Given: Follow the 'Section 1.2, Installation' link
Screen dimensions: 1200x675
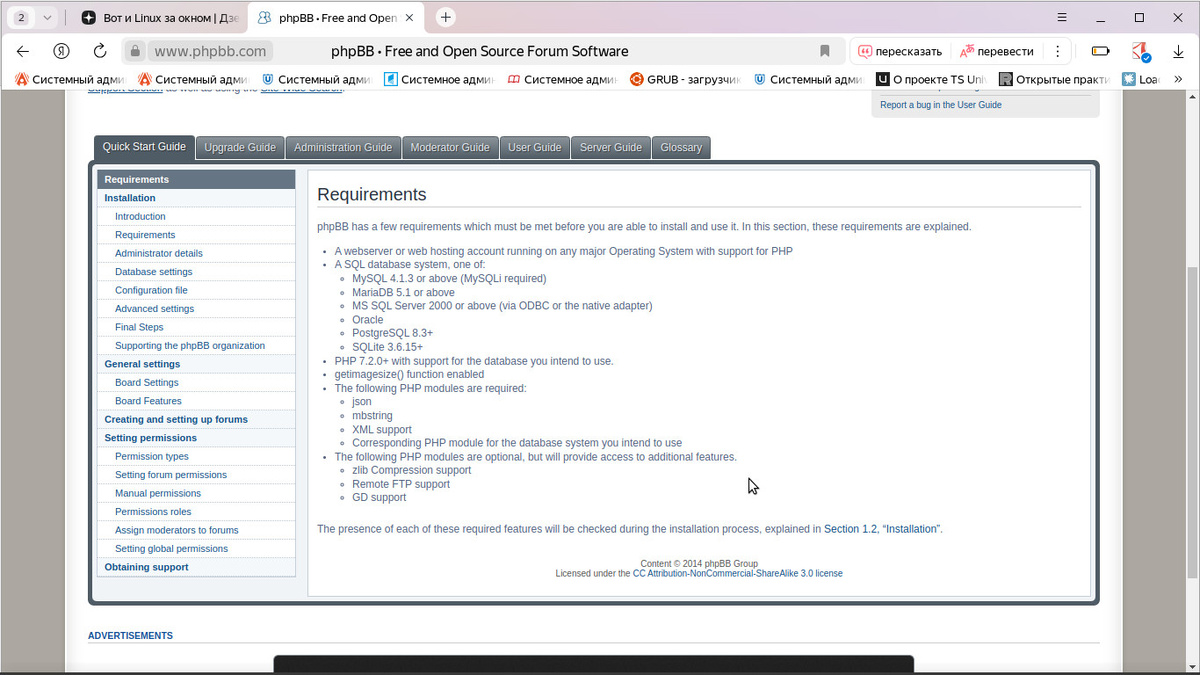Looking at the screenshot, I should click(x=882, y=529).
